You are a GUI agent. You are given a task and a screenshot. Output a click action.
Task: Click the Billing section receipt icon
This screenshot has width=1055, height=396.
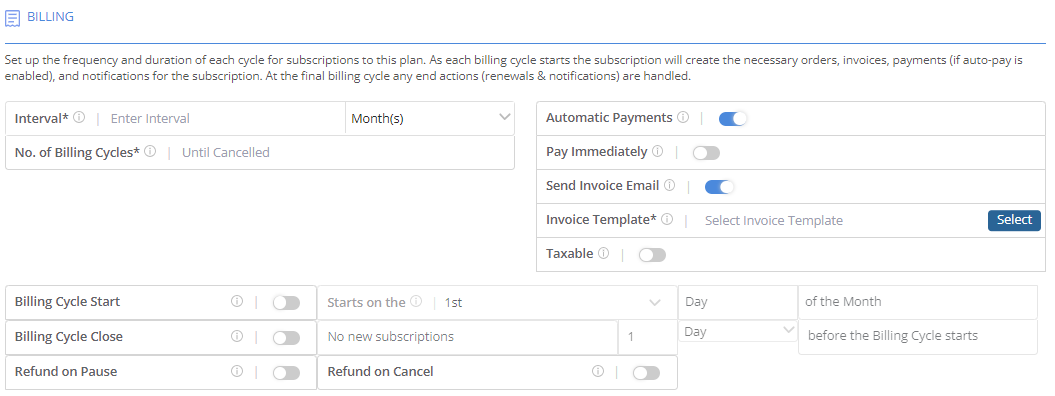12,18
